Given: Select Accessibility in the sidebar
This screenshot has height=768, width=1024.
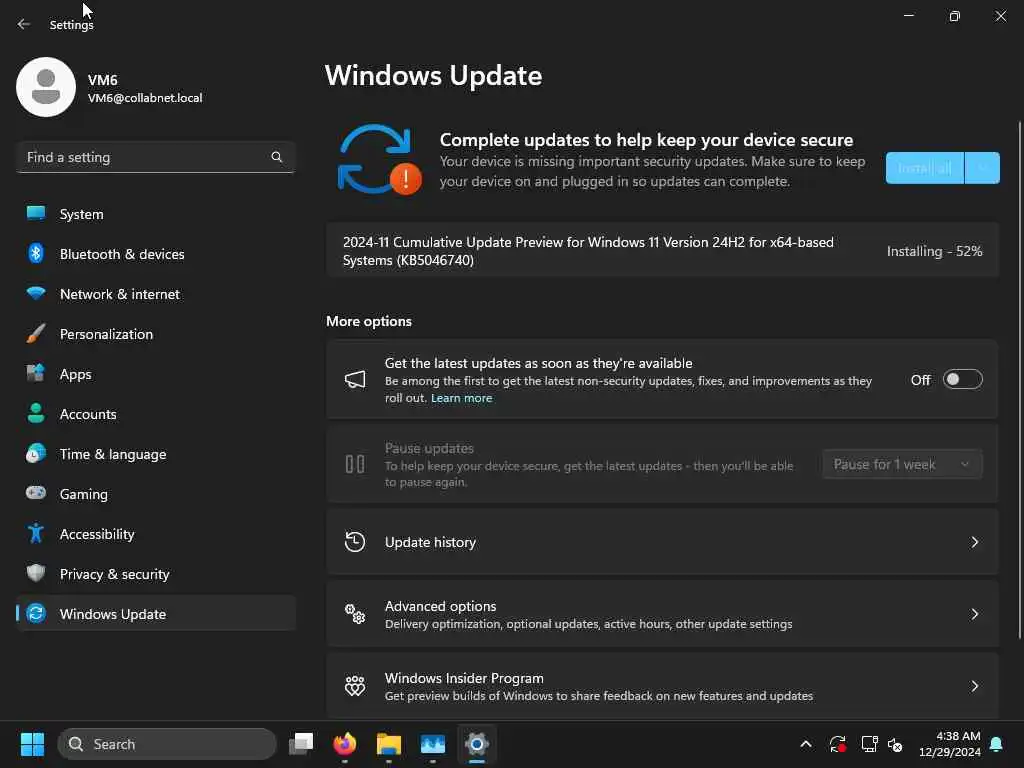Looking at the screenshot, I should point(156,534).
